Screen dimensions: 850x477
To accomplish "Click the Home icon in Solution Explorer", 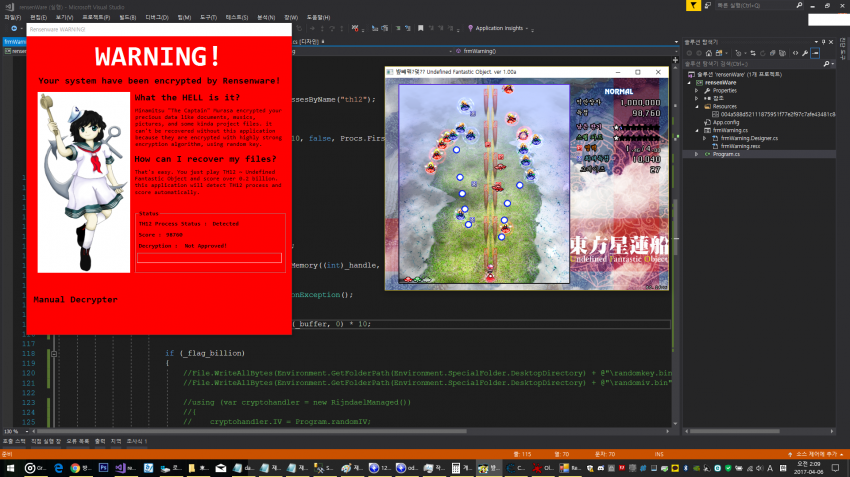I will (x=709, y=53).
